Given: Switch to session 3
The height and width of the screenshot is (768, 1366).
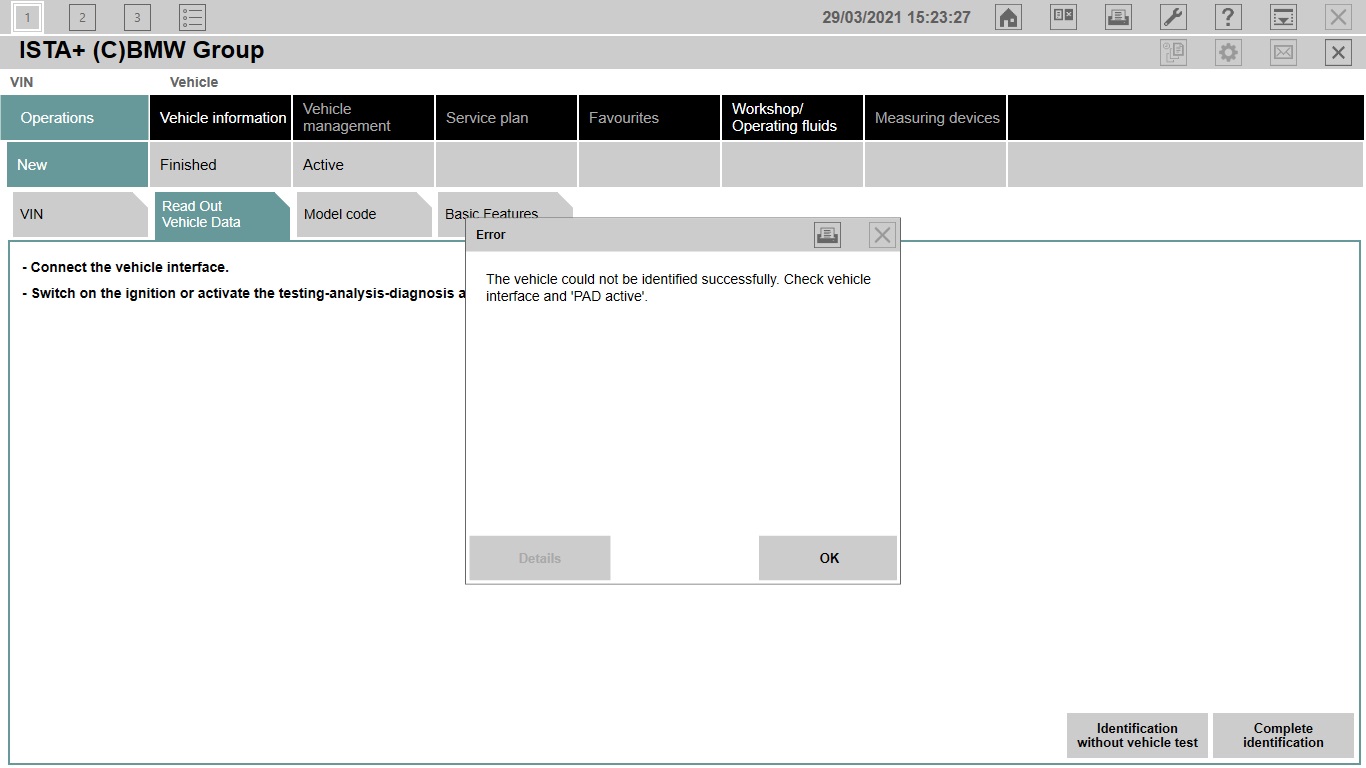Looking at the screenshot, I should coord(137,17).
